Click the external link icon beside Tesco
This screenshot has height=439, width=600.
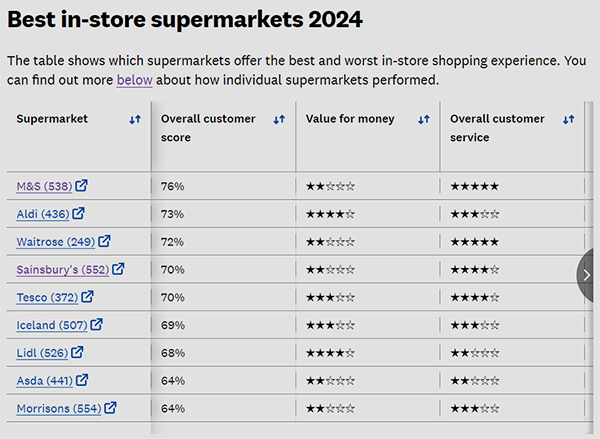pyautogui.click(x=87, y=297)
